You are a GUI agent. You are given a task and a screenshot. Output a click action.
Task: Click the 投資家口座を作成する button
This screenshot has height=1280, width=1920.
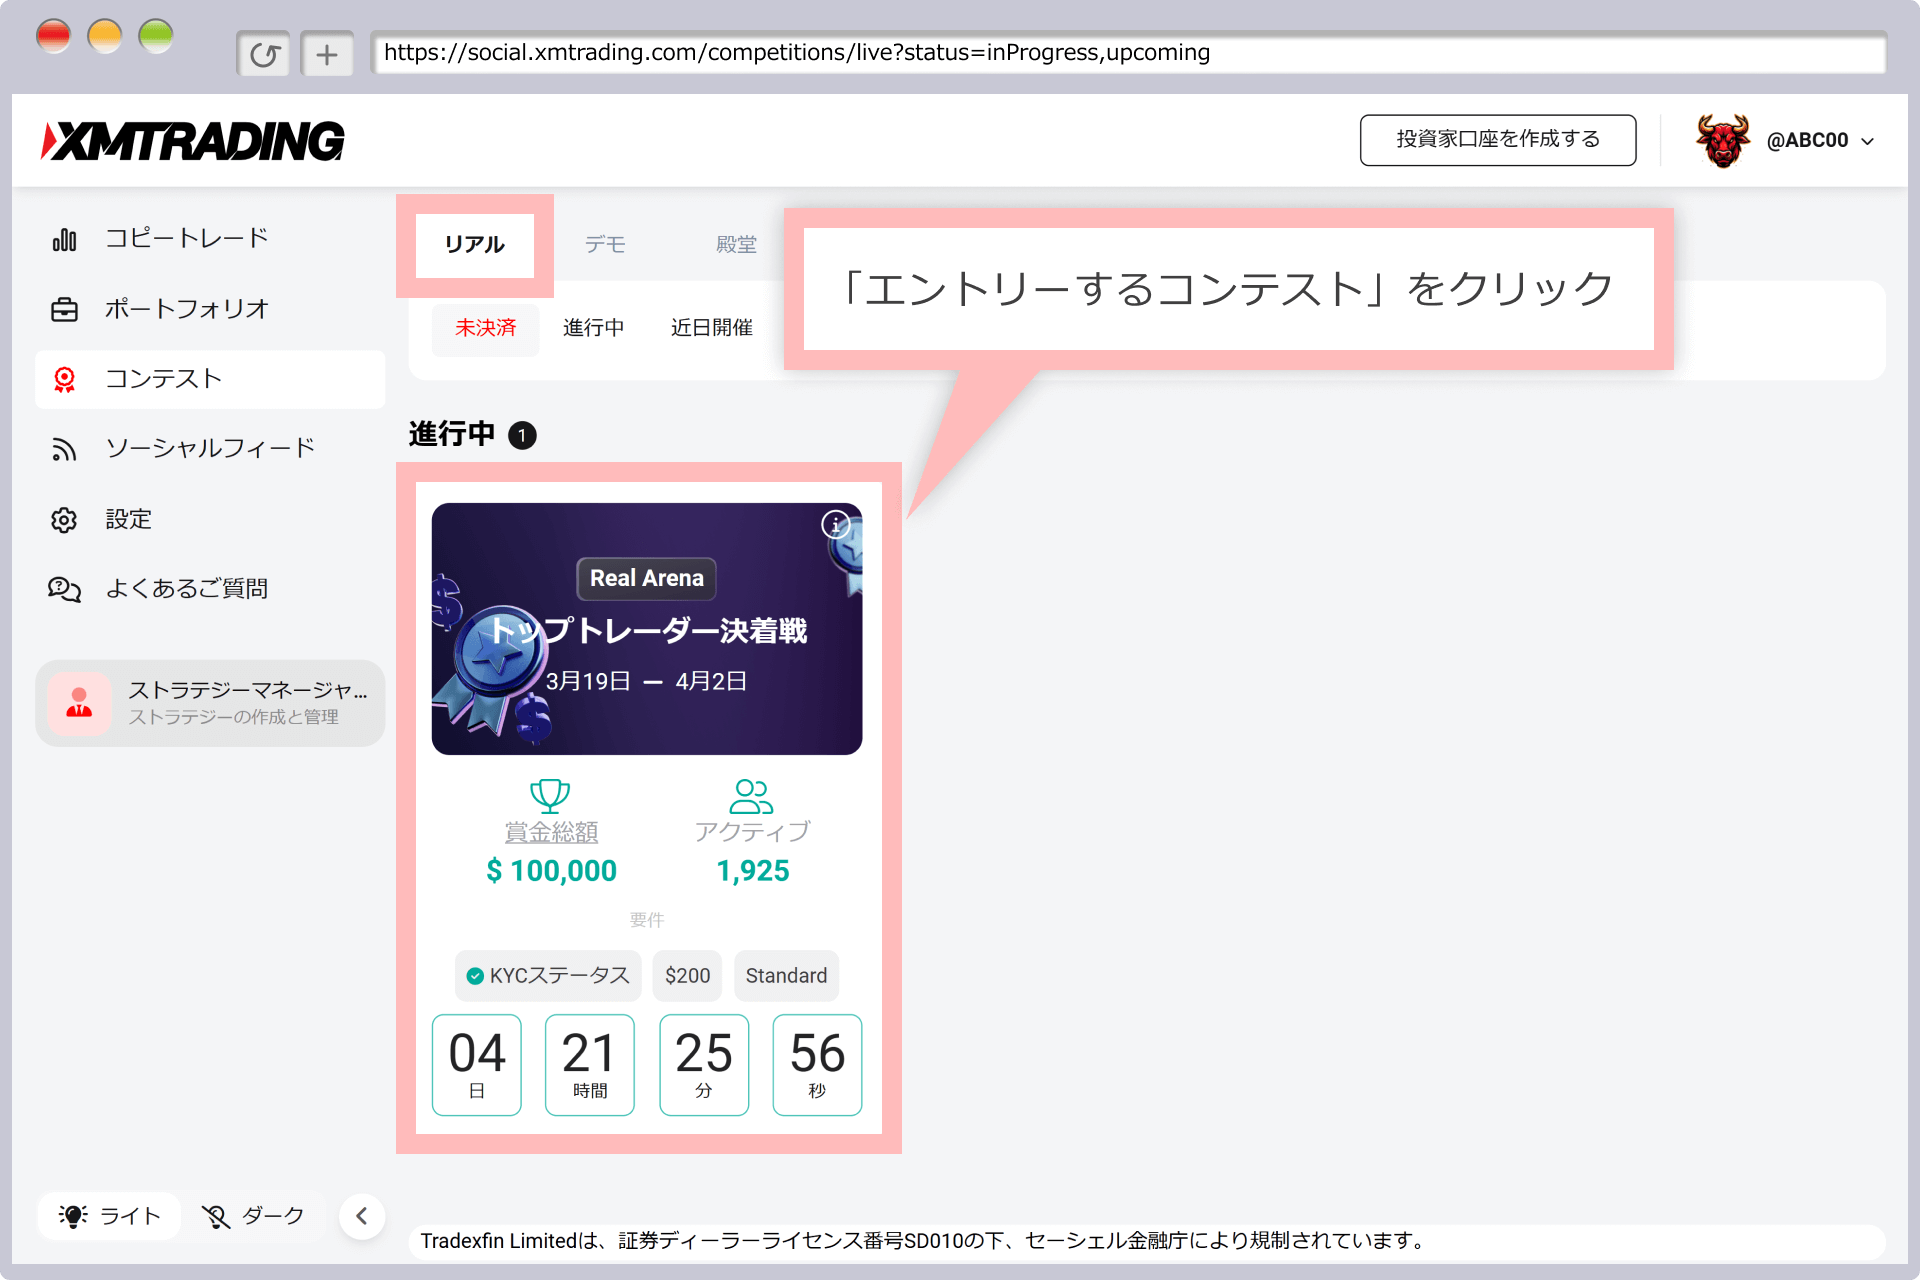1496,140
